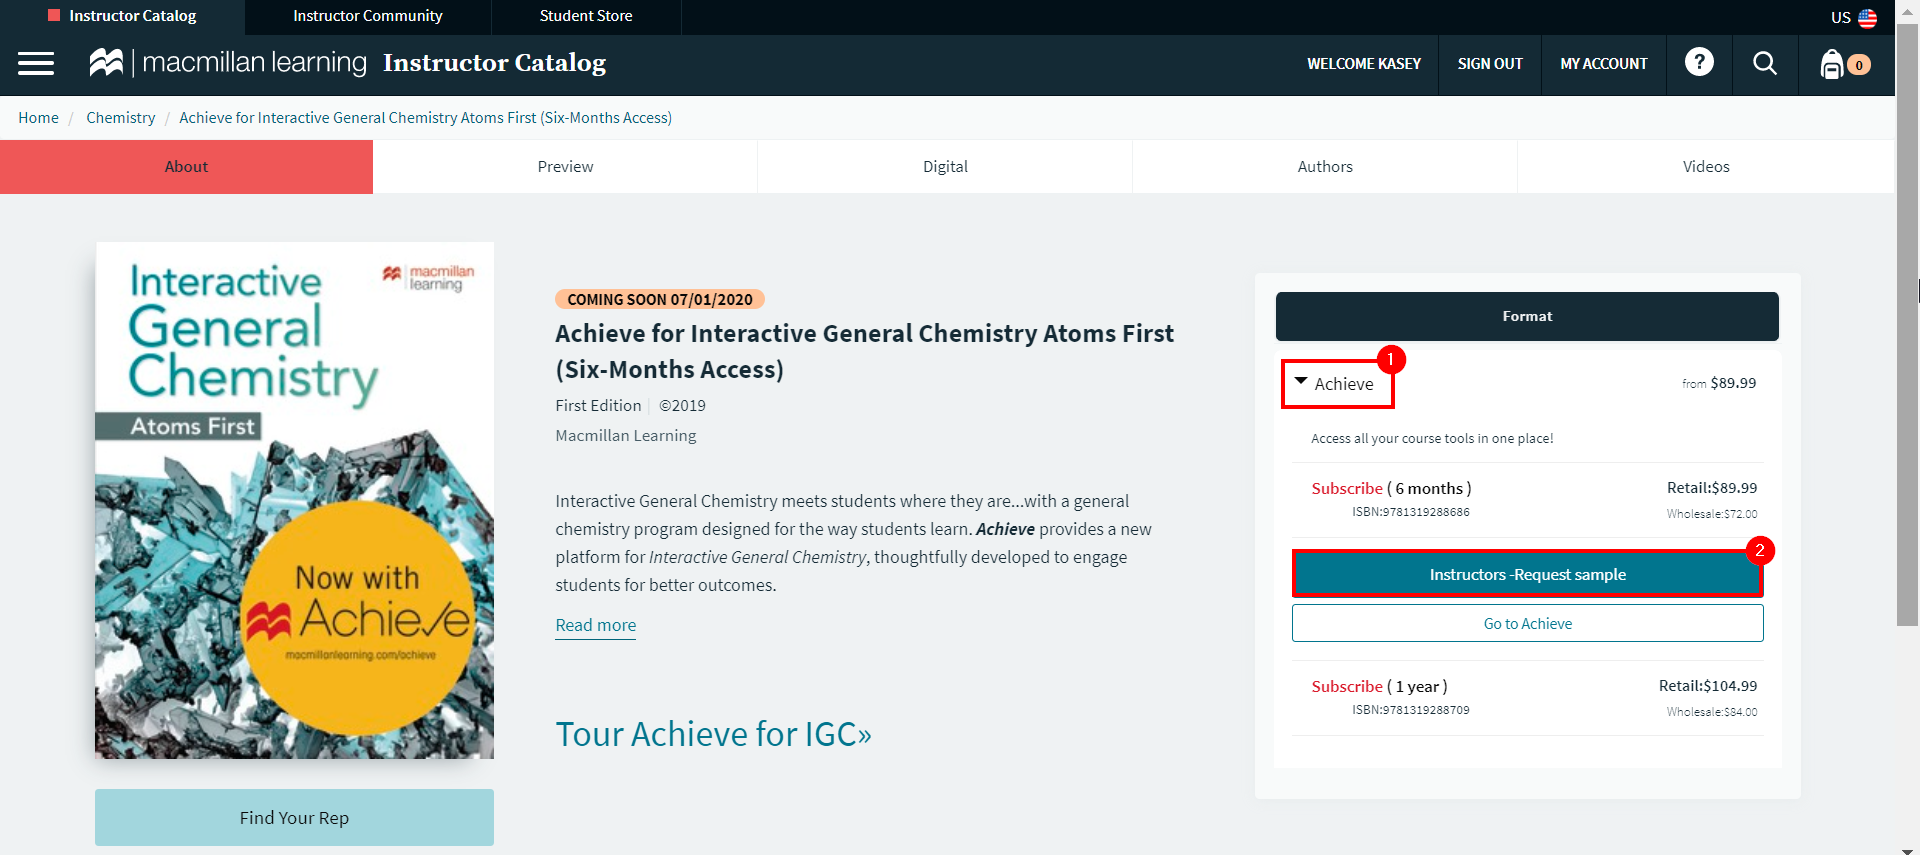
Task: Select the Authors tab
Action: coord(1325,167)
